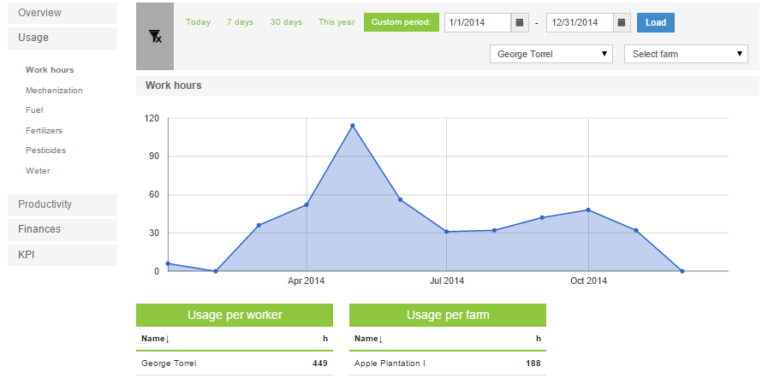
Task: Filter by 30 days
Action: tap(286, 22)
